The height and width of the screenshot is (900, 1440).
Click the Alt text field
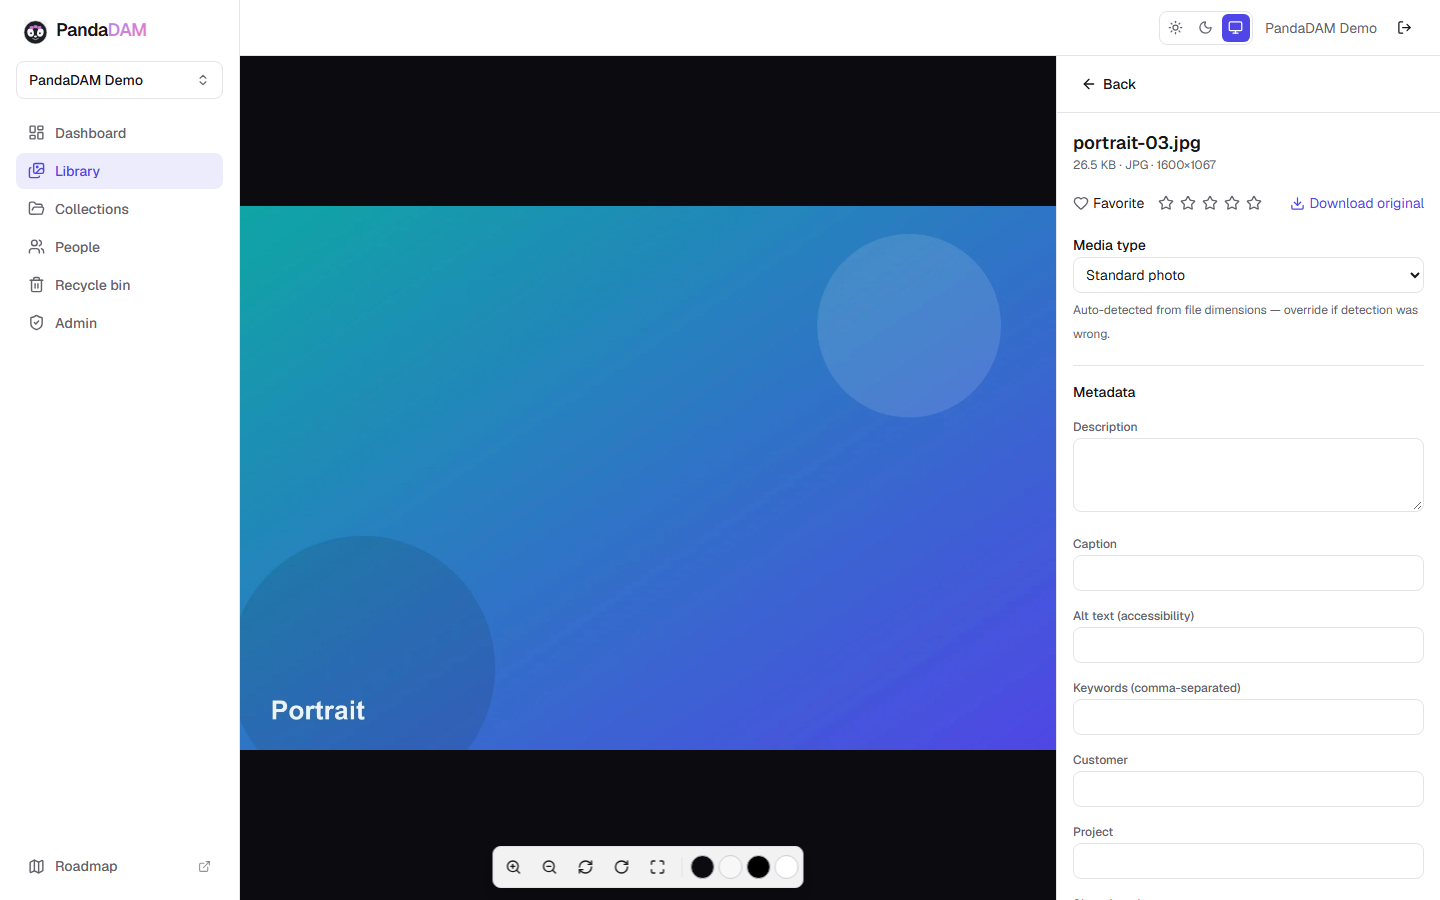1248,645
